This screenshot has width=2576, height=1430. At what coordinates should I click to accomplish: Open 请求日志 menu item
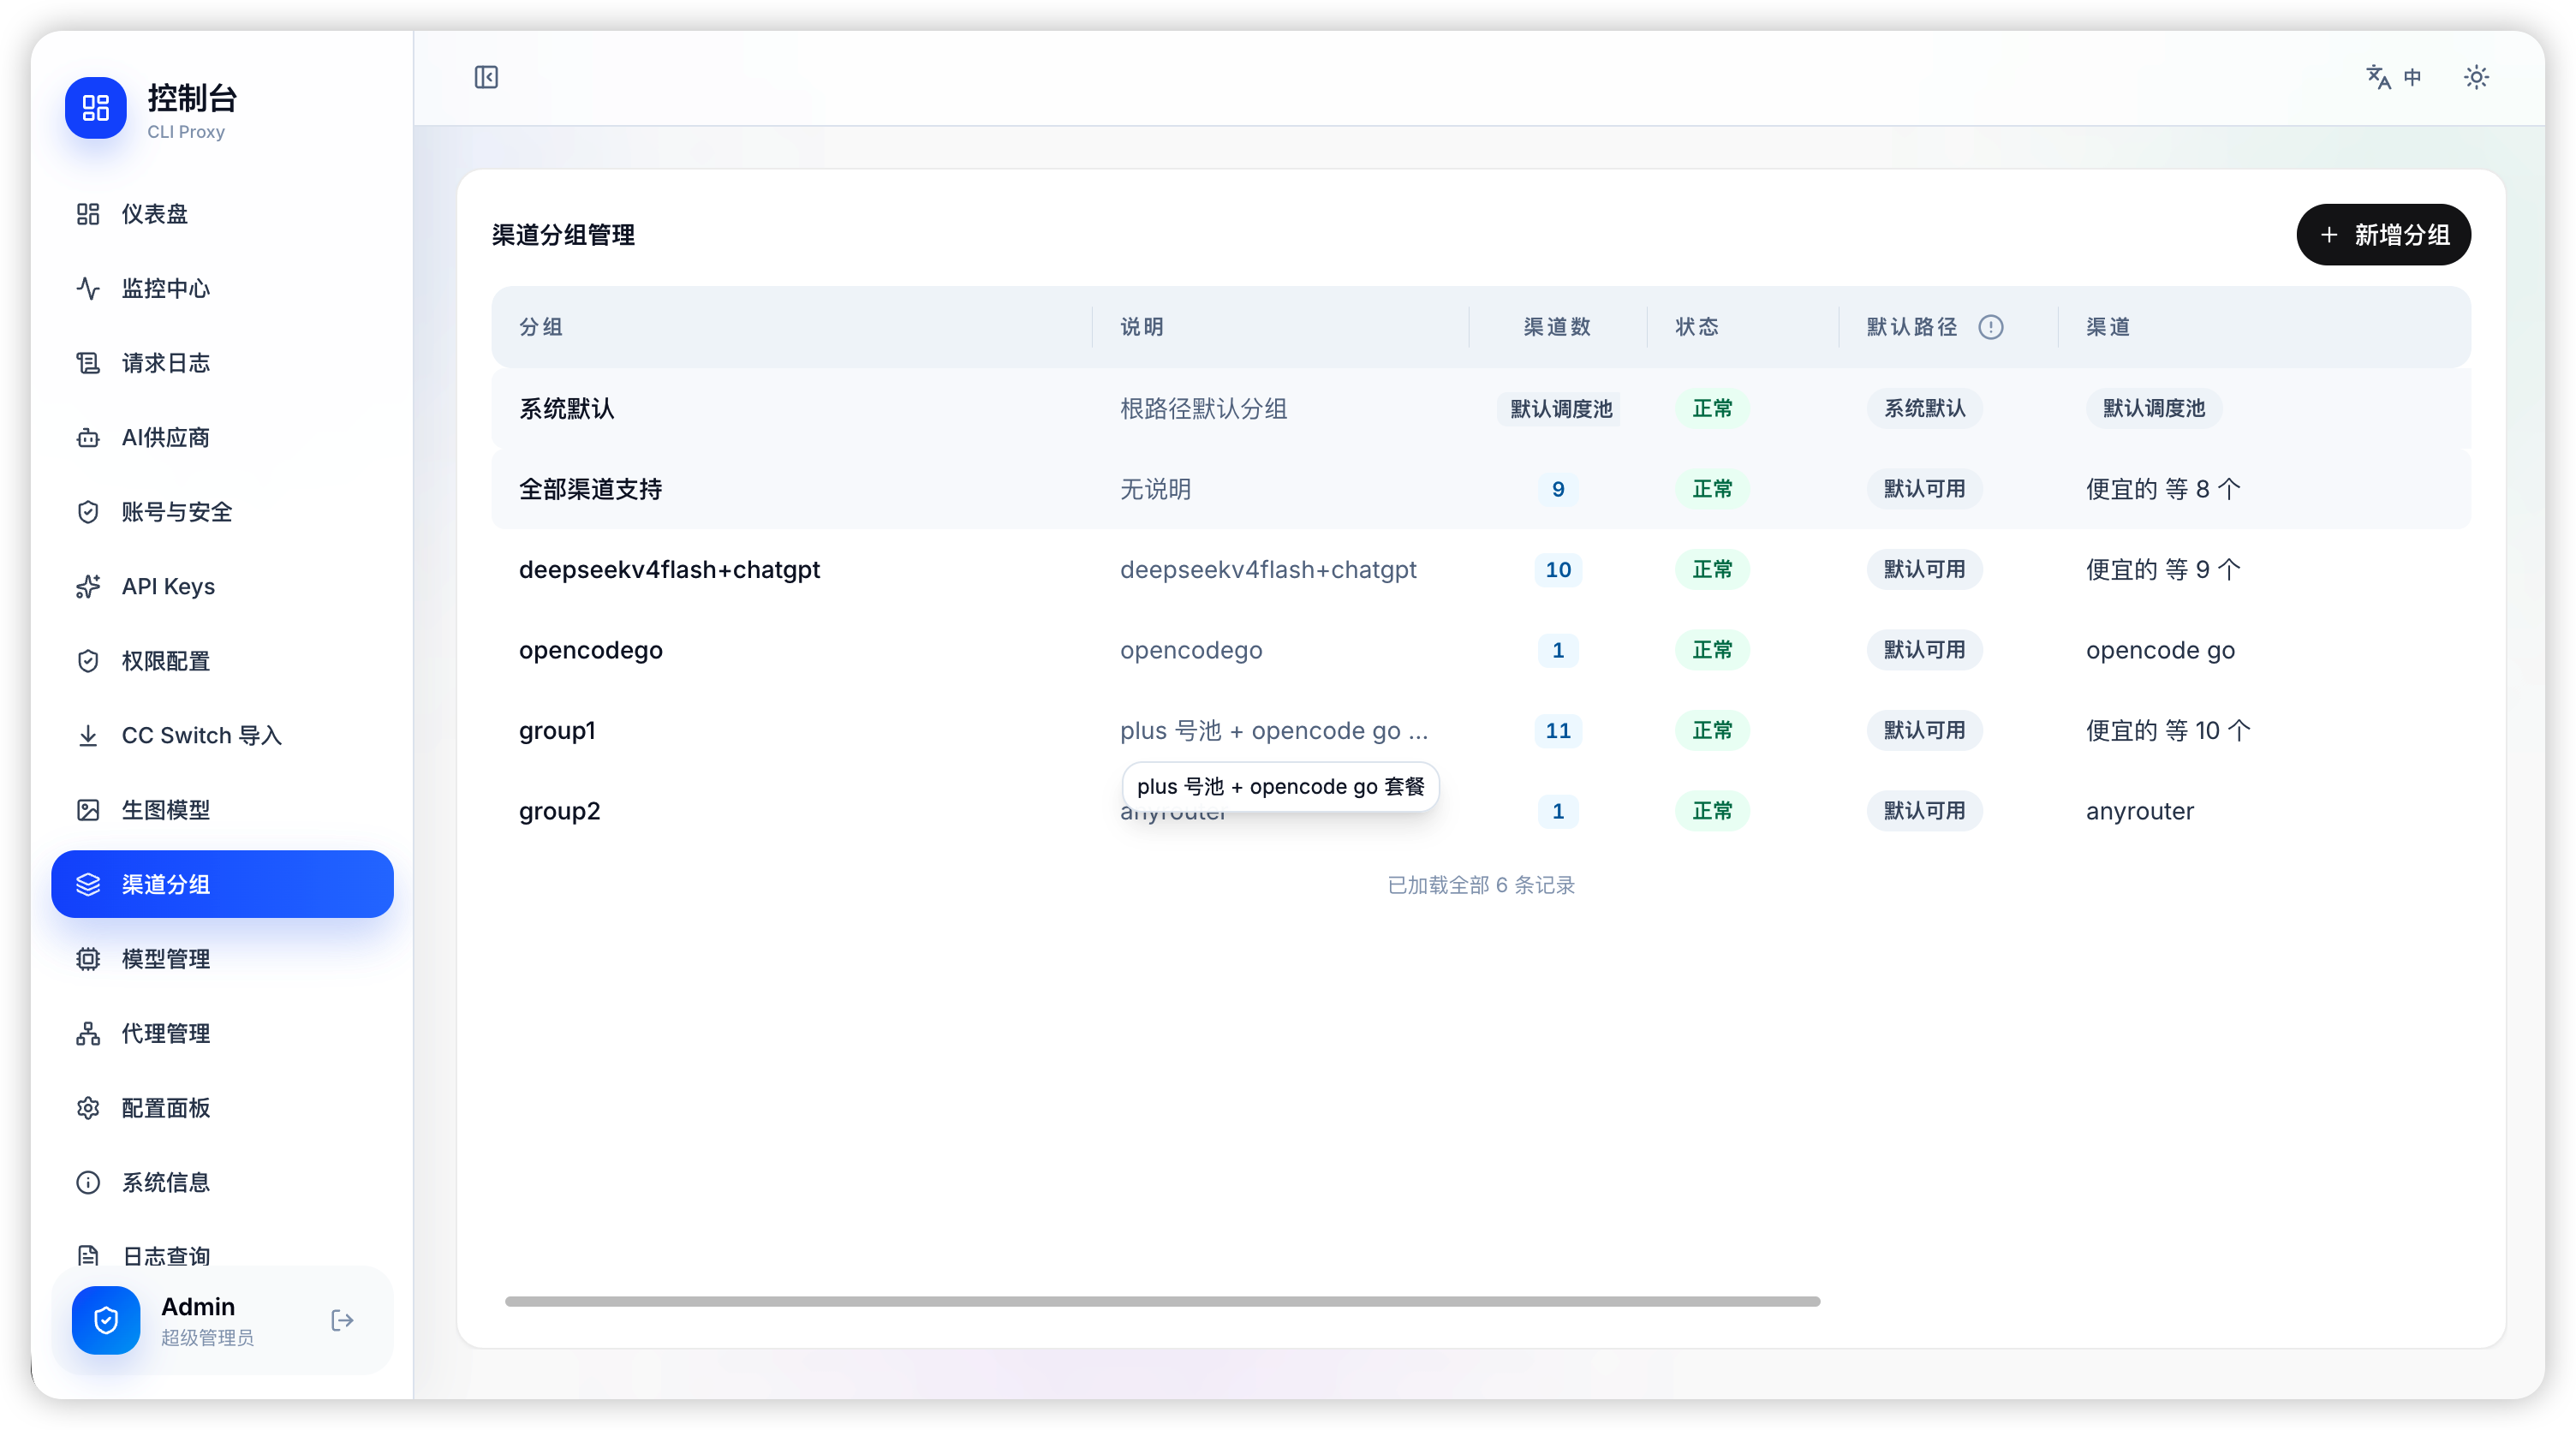222,363
